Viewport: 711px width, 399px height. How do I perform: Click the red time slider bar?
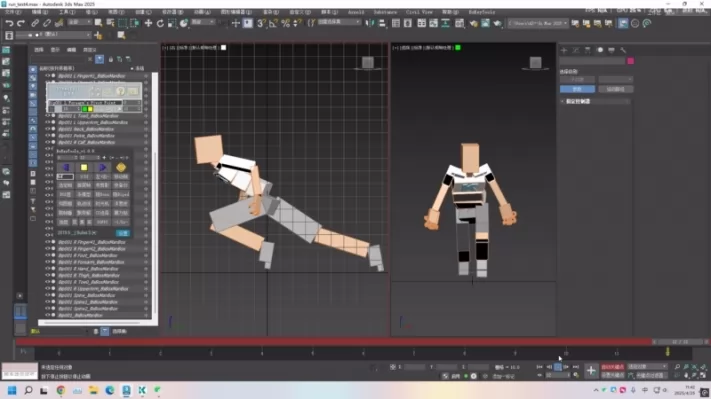(334, 342)
